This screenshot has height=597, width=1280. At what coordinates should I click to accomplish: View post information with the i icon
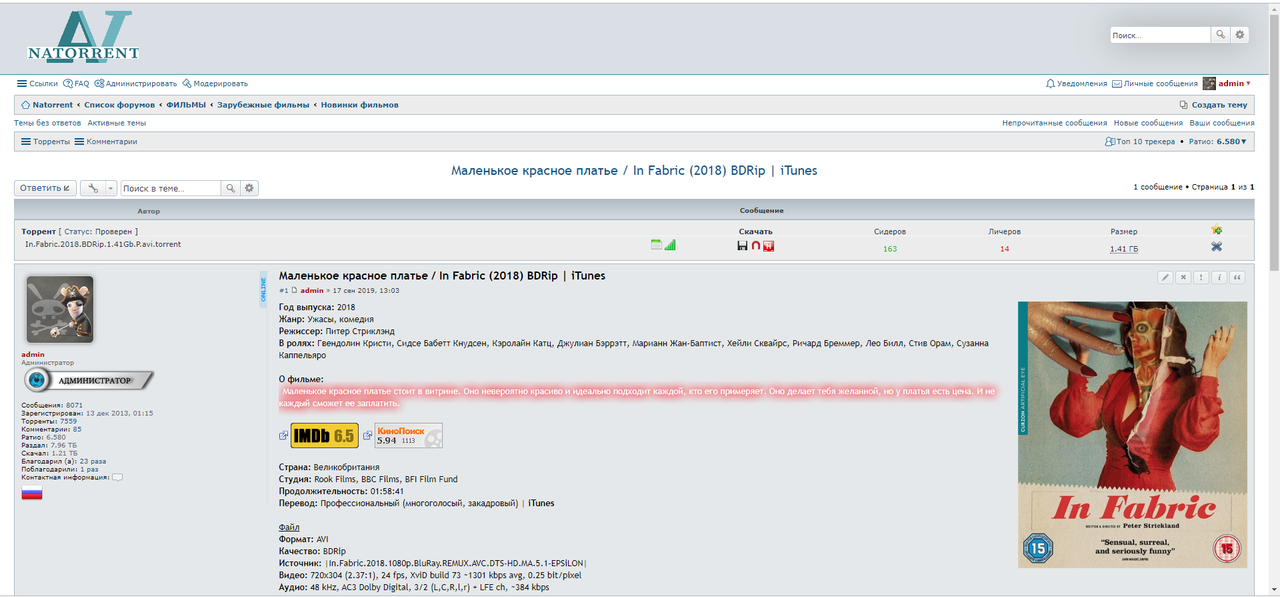(1219, 277)
